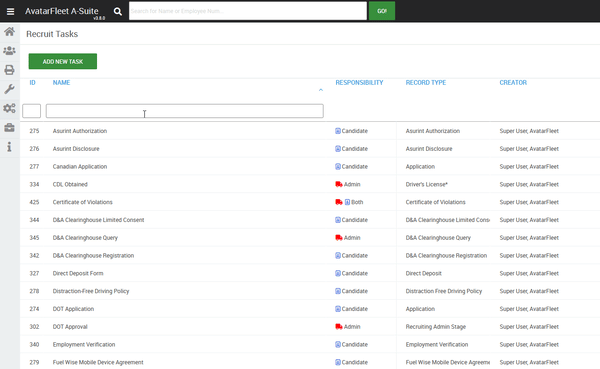This screenshot has height=369, width=600.
Task: Open the users group sidebar icon
Action: (x=10, y=51)
